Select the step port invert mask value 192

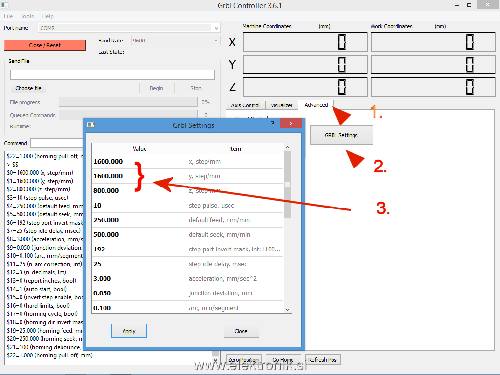point(99,249)
